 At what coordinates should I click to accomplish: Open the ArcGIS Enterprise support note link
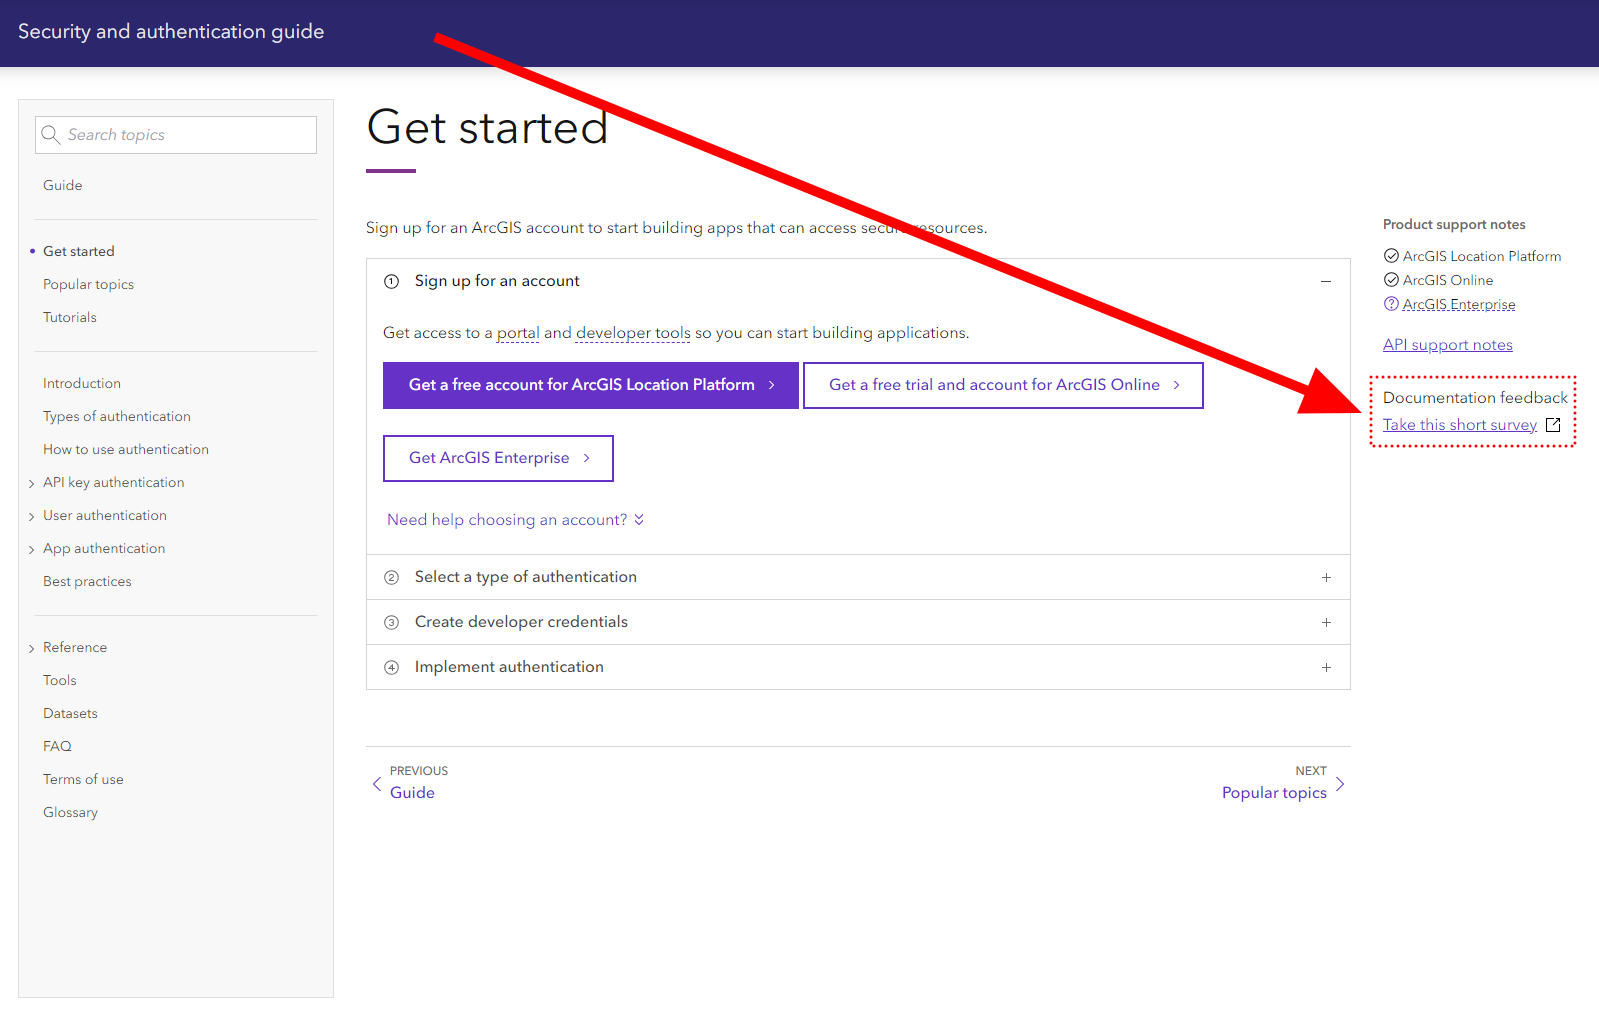click(1459, 304)
